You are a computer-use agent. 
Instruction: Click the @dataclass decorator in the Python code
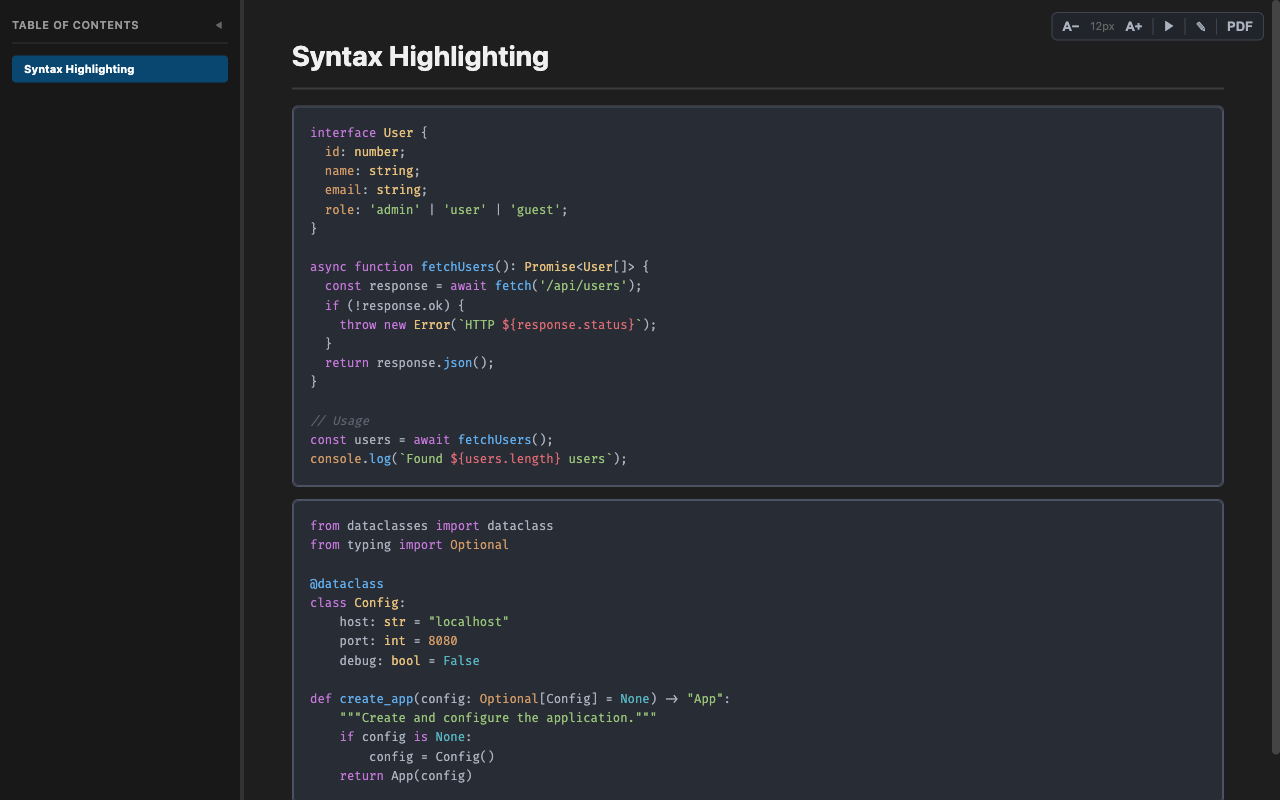[x=346, y=583]
